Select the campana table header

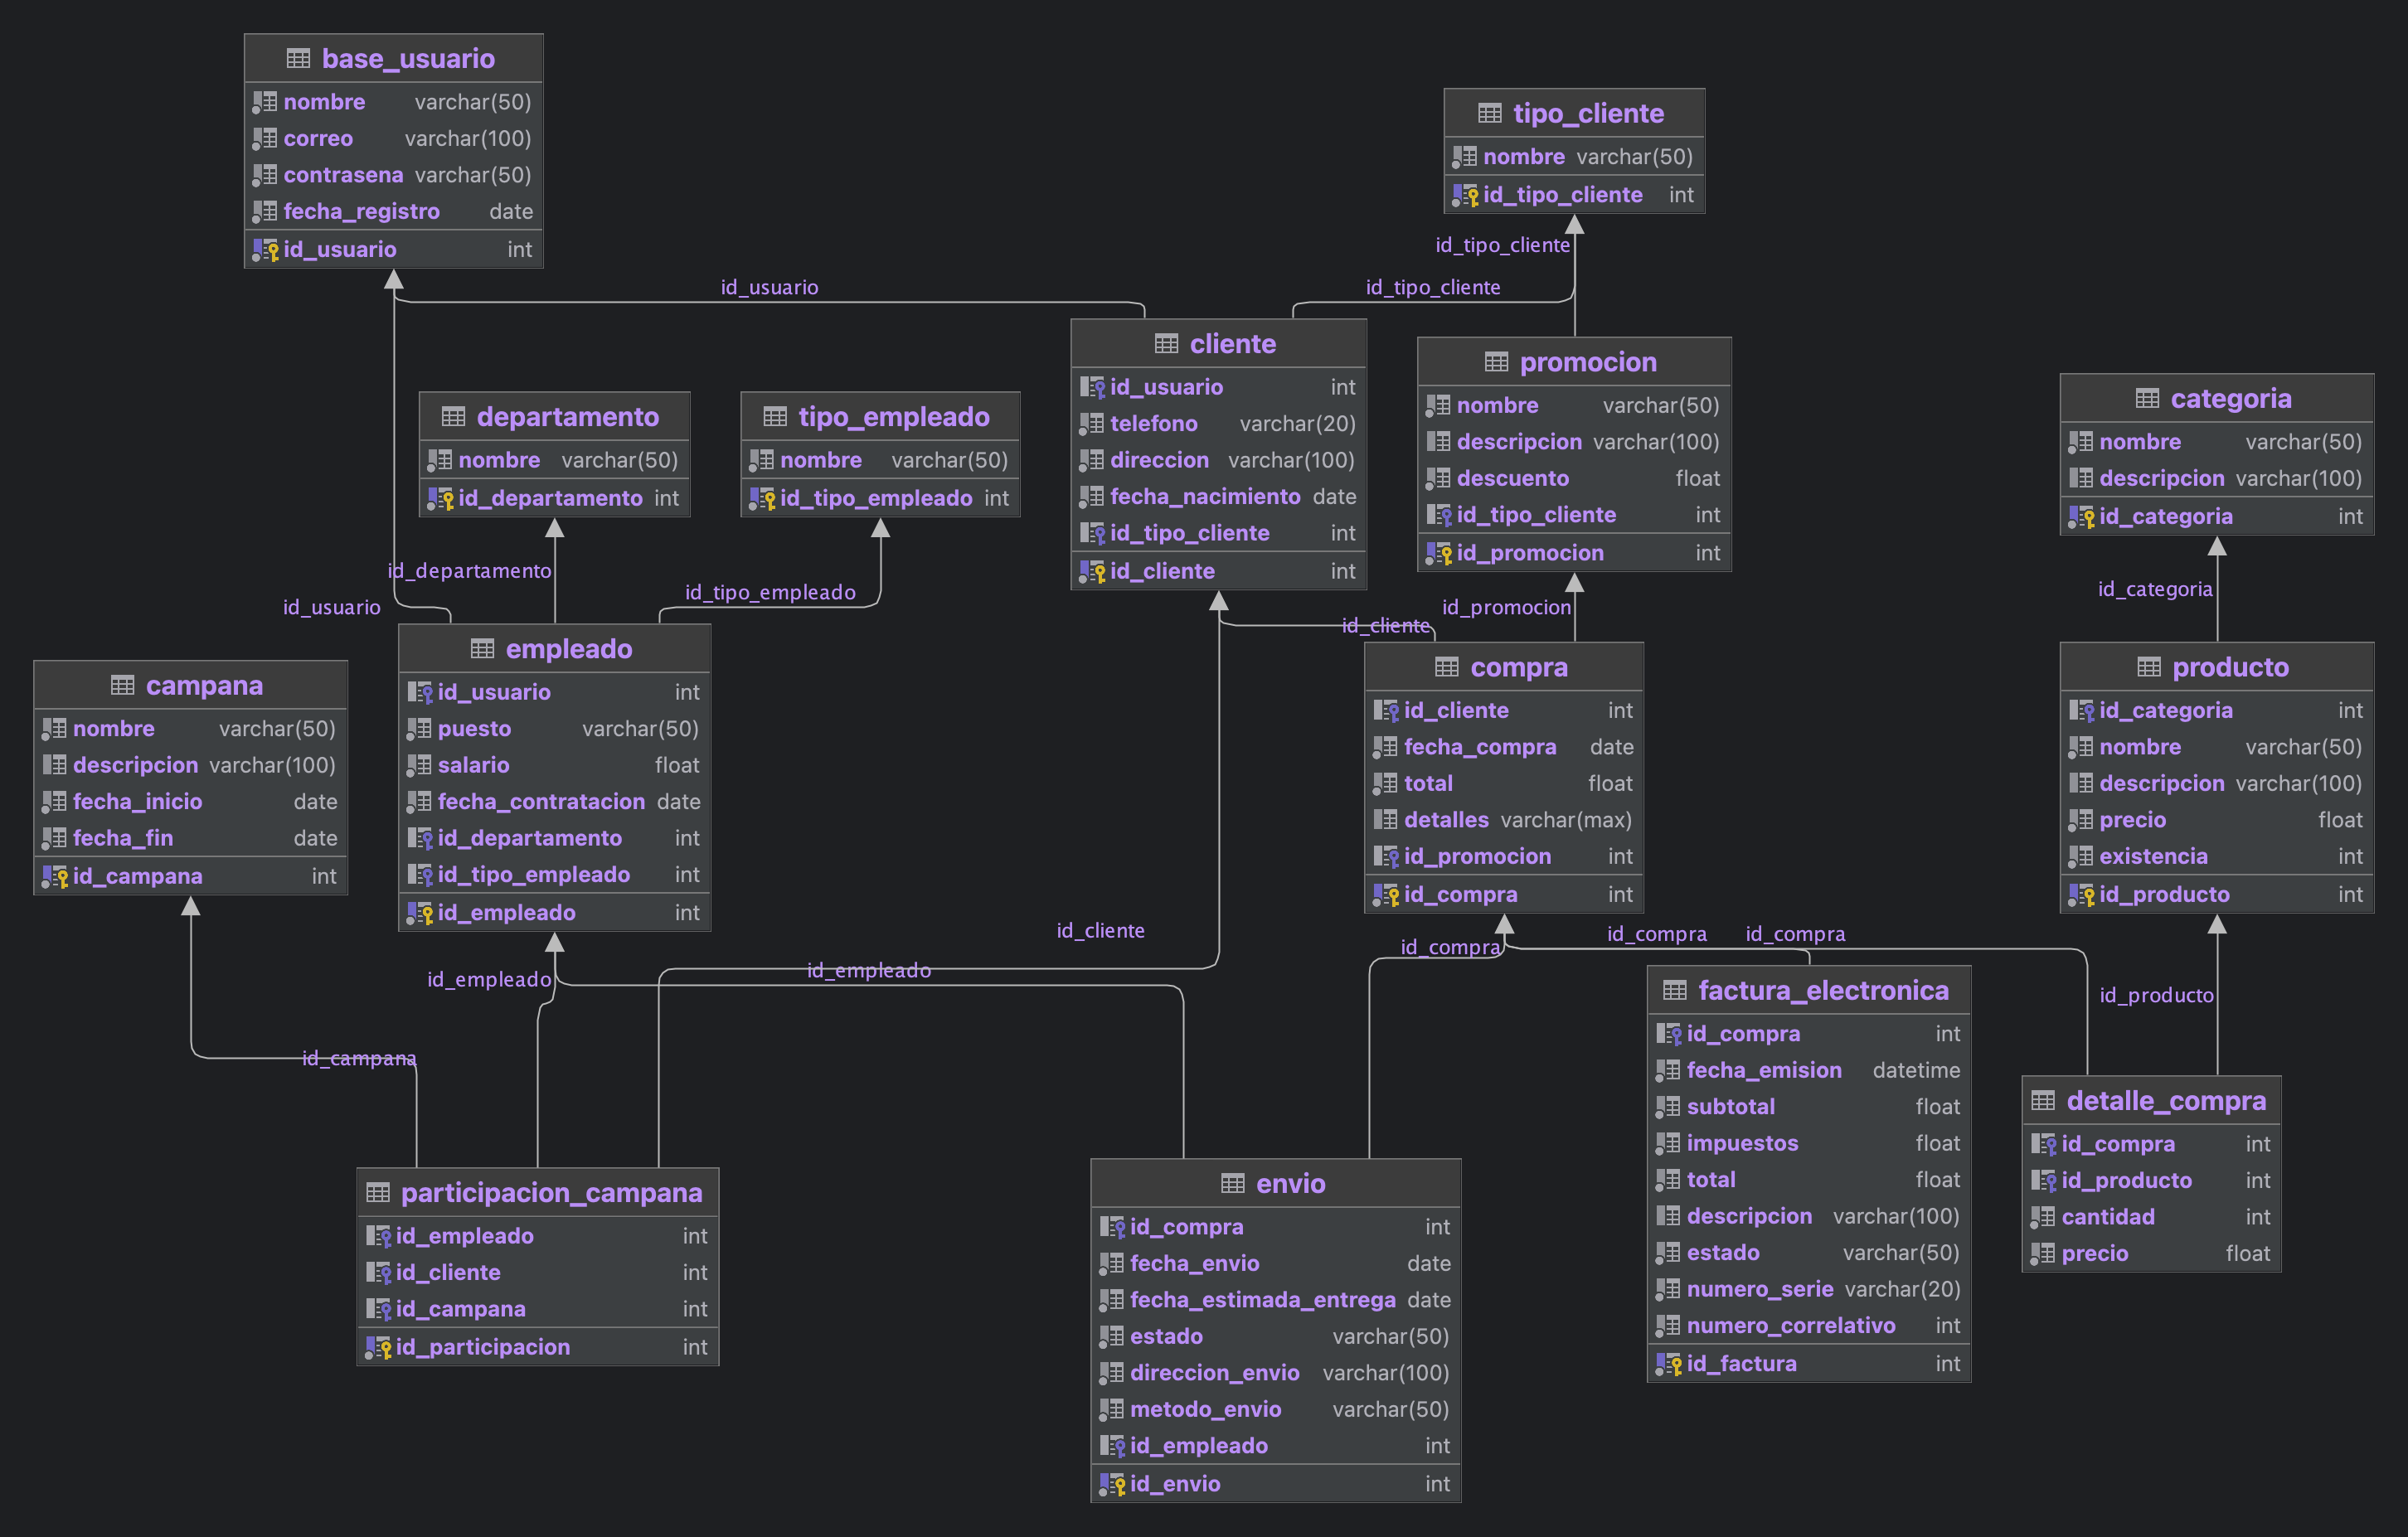(204, 686)
